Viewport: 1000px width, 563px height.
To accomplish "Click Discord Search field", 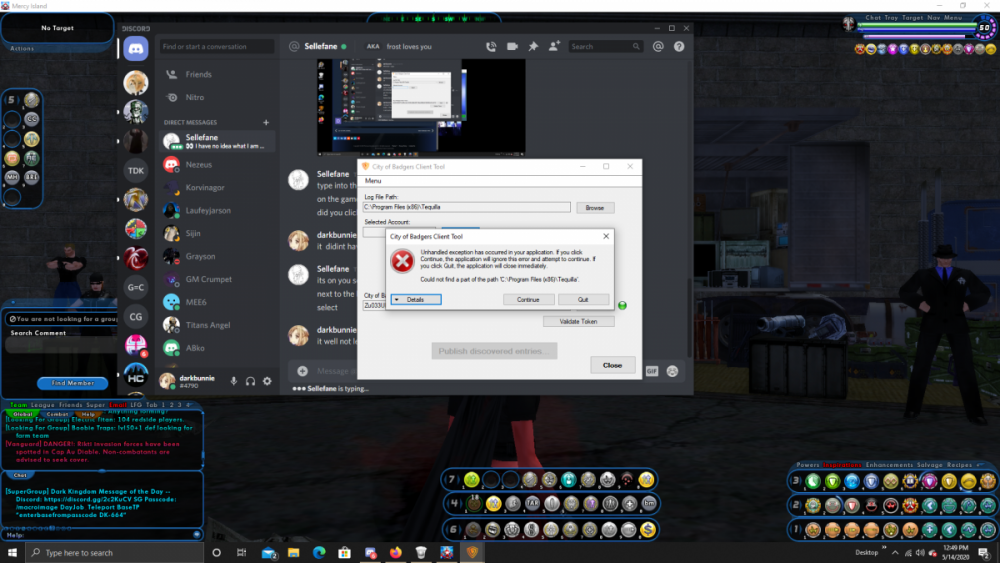I will click(x=605, y=47).
